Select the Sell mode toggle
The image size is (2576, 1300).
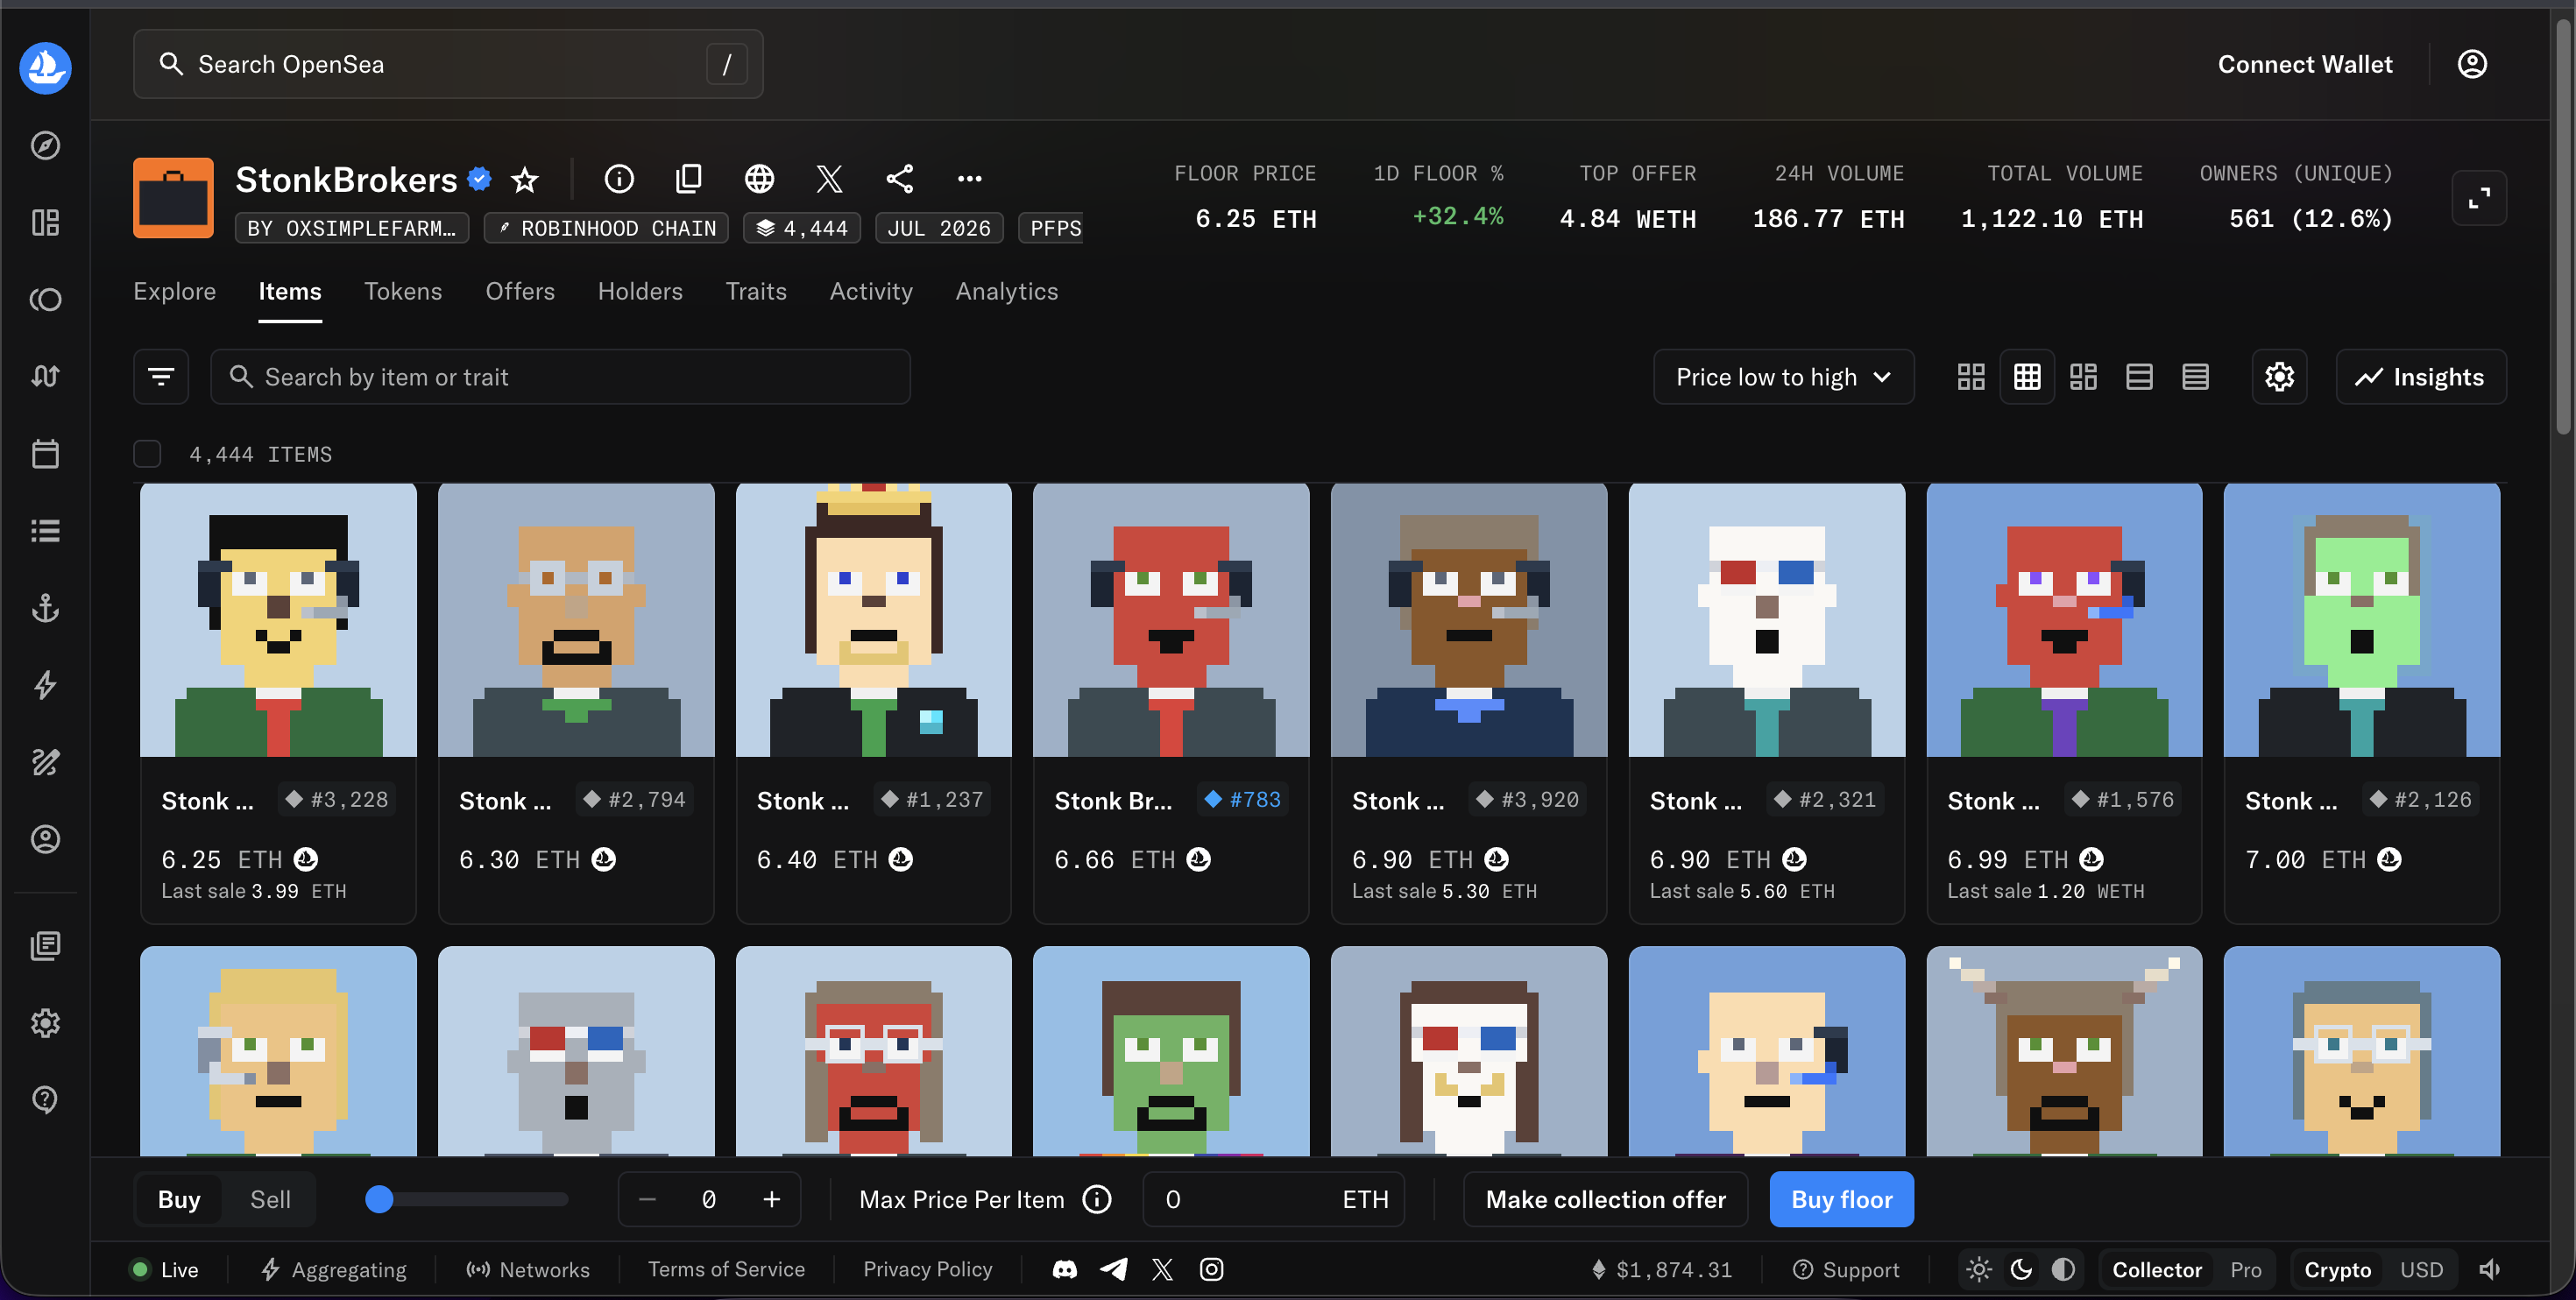[x=270, y=1199]
